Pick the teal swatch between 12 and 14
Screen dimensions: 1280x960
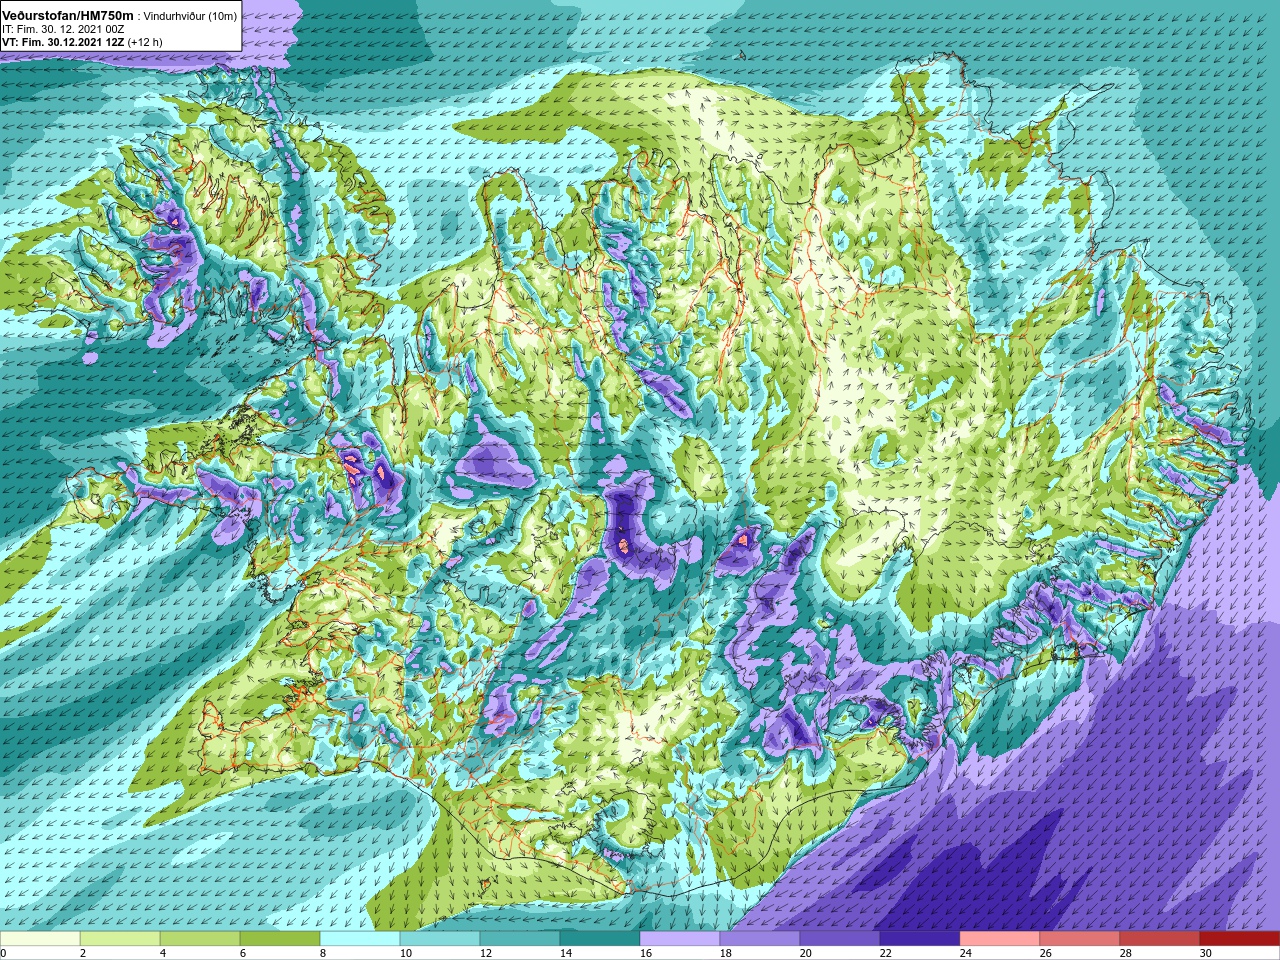click(x=520, y=939)
